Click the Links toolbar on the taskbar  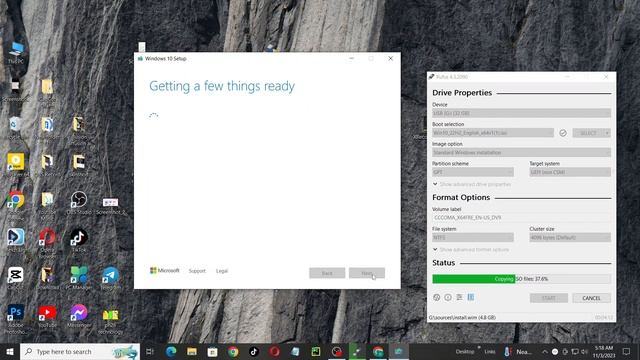point(489,351)
